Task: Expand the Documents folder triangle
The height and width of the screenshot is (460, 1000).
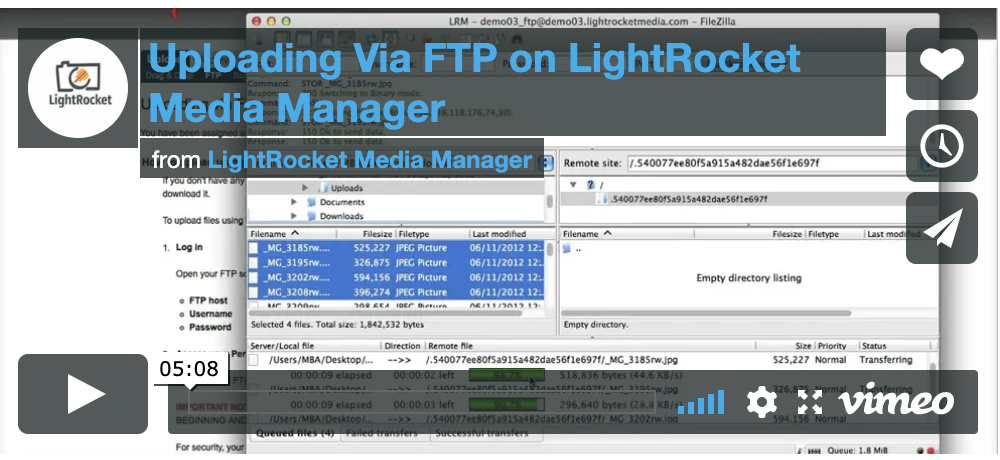Action: (x=294, y=202)
